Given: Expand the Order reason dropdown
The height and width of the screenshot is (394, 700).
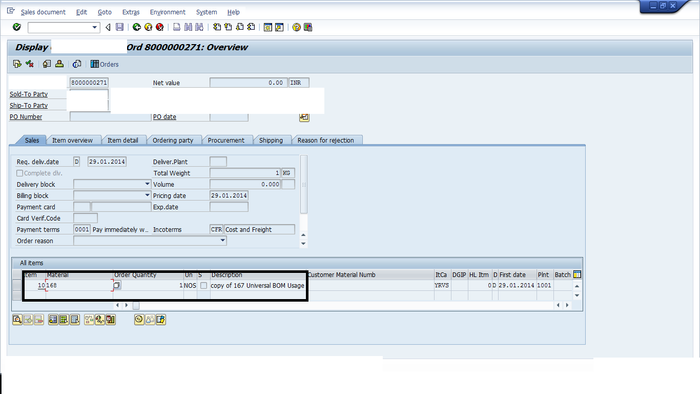Looking at the screenshot, I should click(x=222, y=241).
